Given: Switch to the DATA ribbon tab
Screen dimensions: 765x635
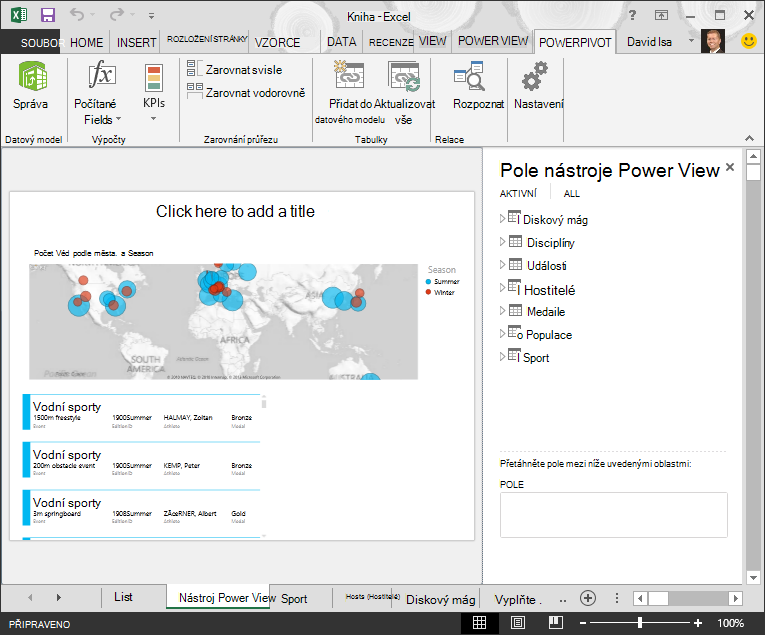Looking at the screenshot, I should point(342,42).
